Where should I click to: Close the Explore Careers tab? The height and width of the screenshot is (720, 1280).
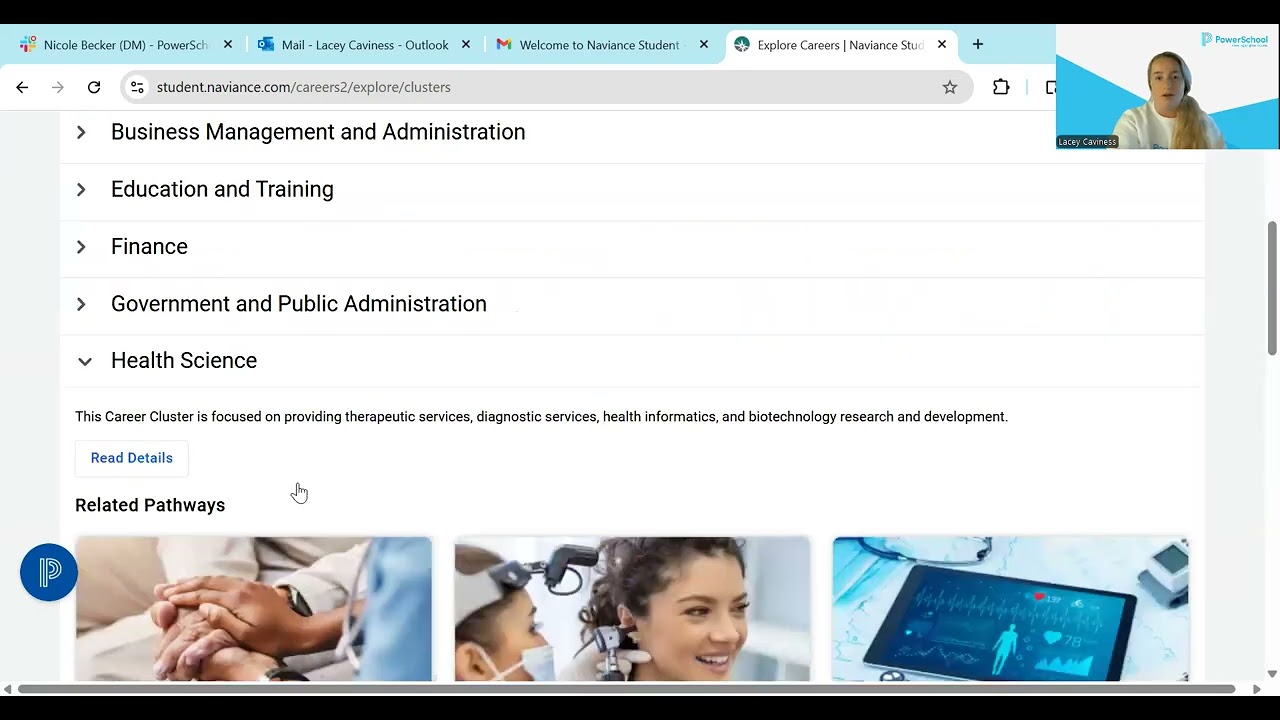coord(942,44)
